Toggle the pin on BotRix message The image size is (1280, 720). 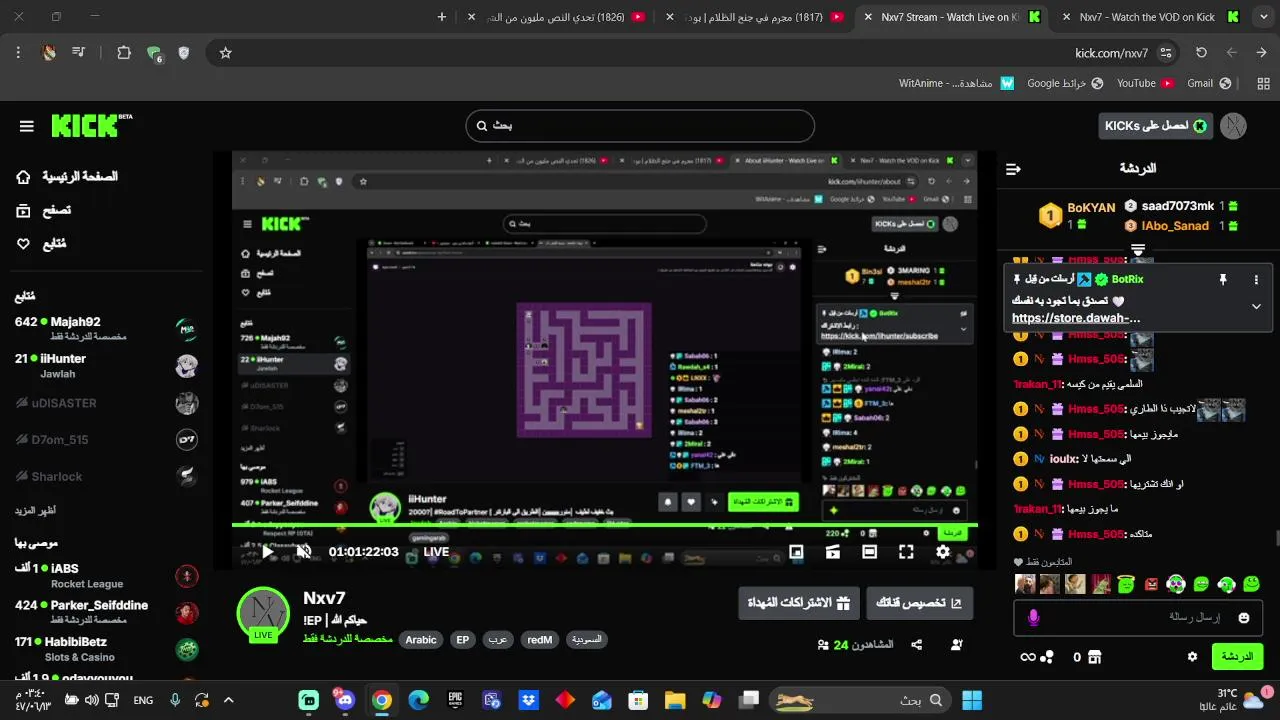[x=1222, y=280]
